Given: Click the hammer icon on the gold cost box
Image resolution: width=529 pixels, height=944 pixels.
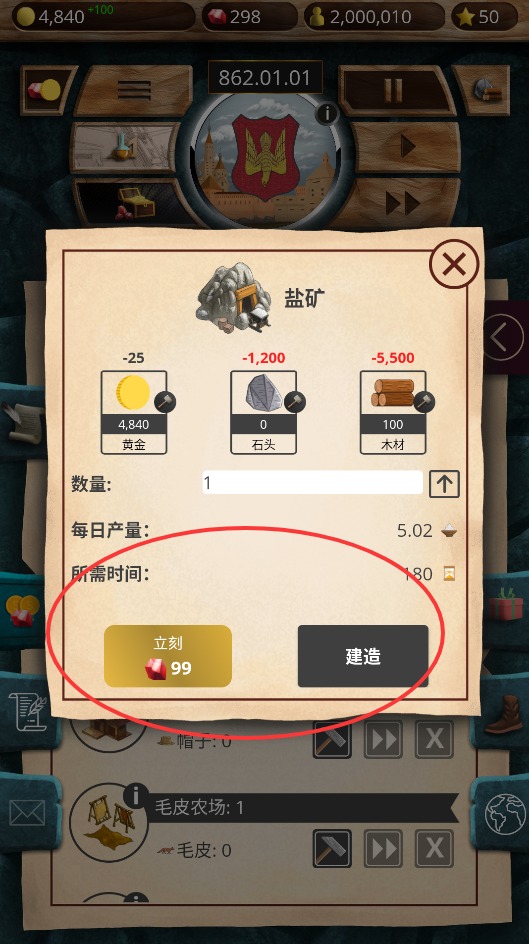Looking at the screenshot, I should point(164,402).
